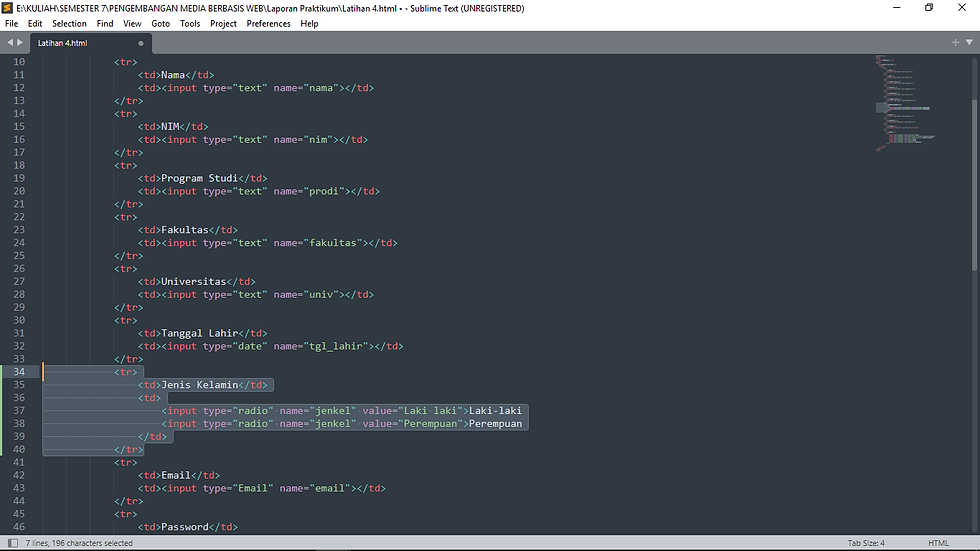The width and height of the screenshot is (980, 551).
Task: Click the Sublime Text app icon in title bar
Action: tap(7, 8)
